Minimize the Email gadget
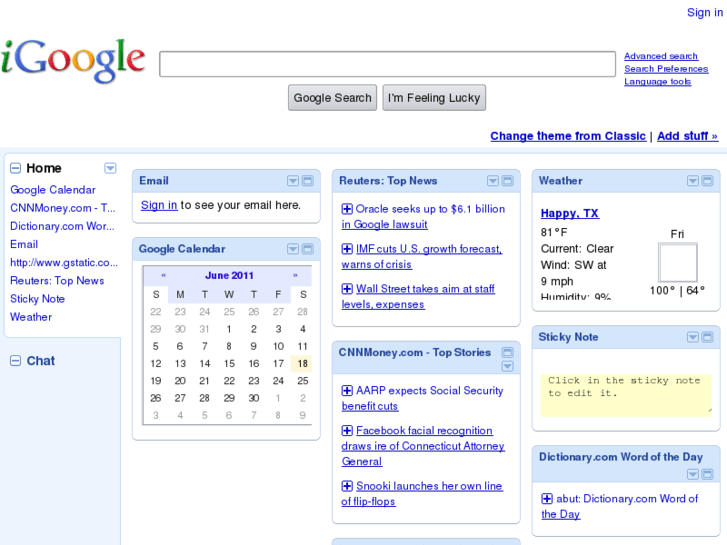Viewport: 727px width, 545px height. click(308, 181)
